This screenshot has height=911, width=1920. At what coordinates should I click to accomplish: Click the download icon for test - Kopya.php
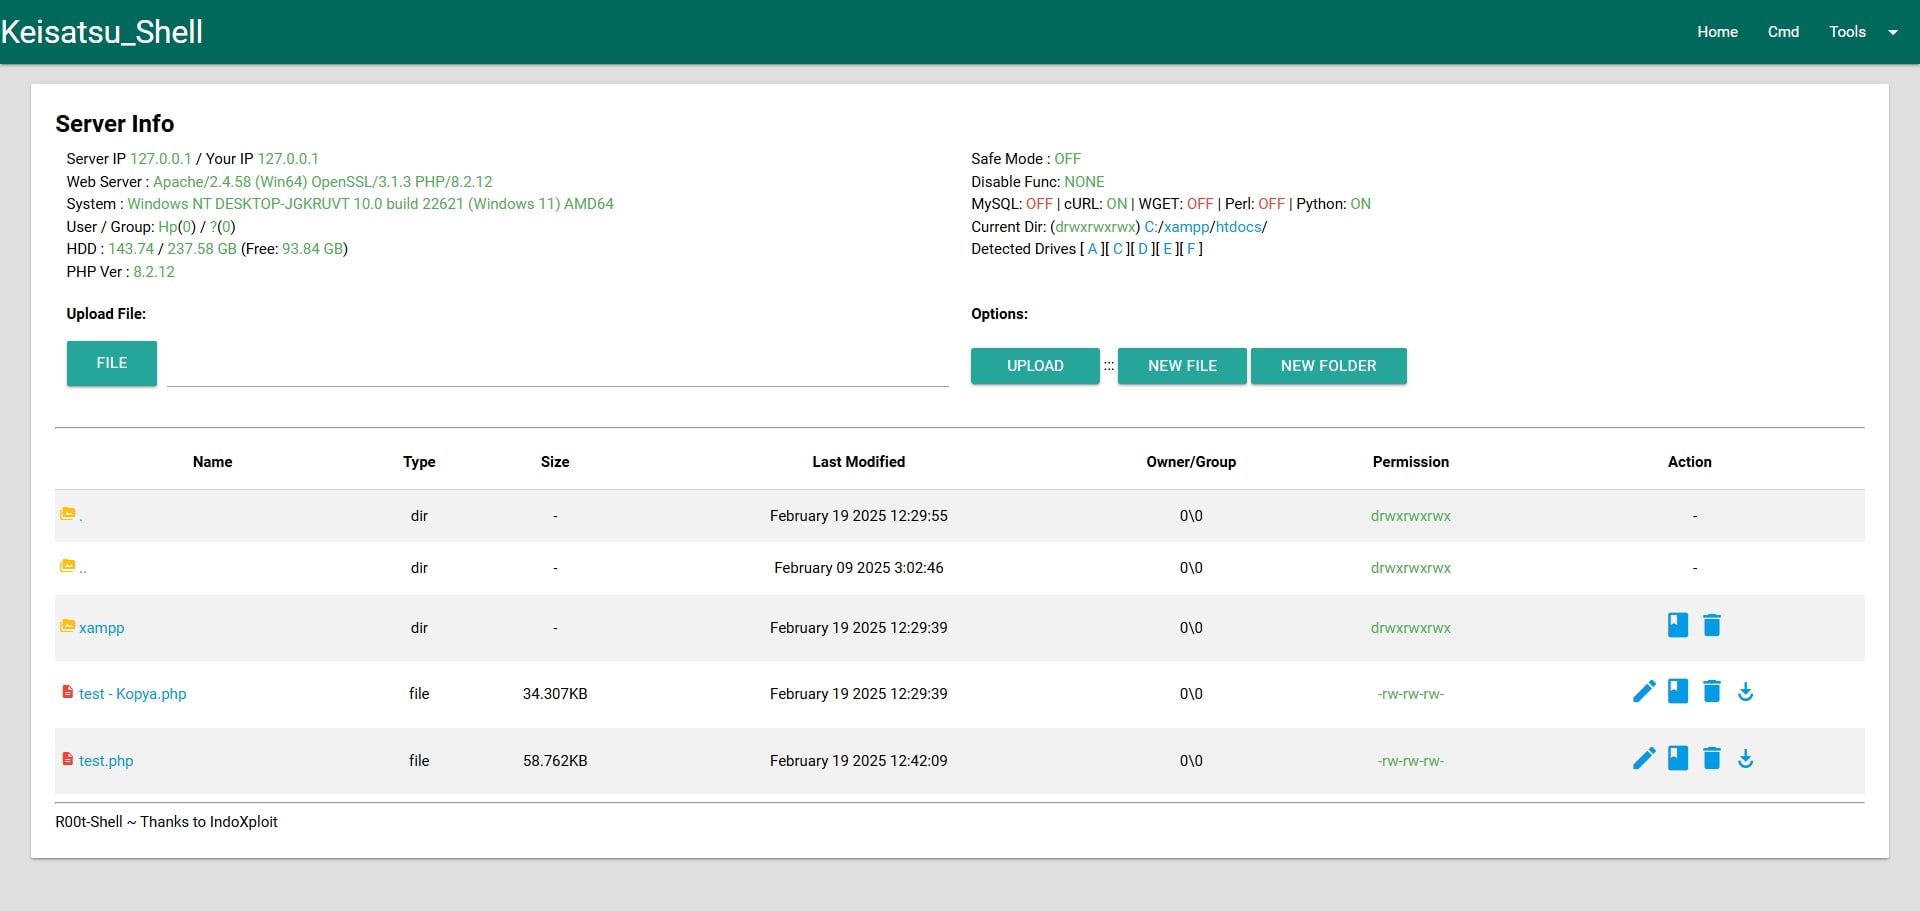[x=1745, y=692]
